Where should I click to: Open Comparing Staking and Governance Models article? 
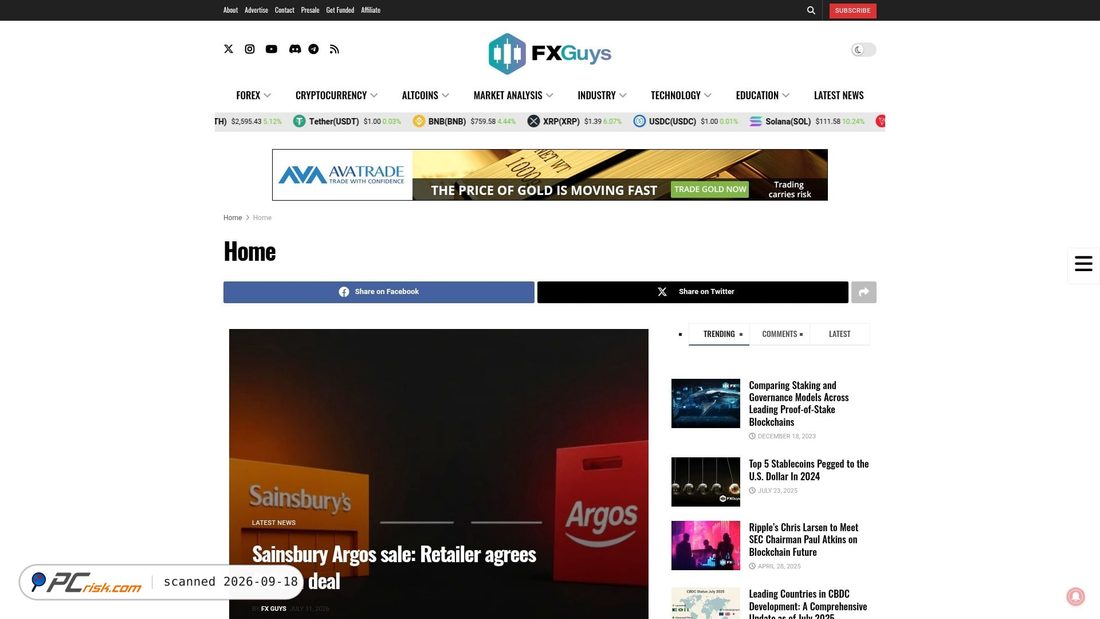[x=798, y=404]
